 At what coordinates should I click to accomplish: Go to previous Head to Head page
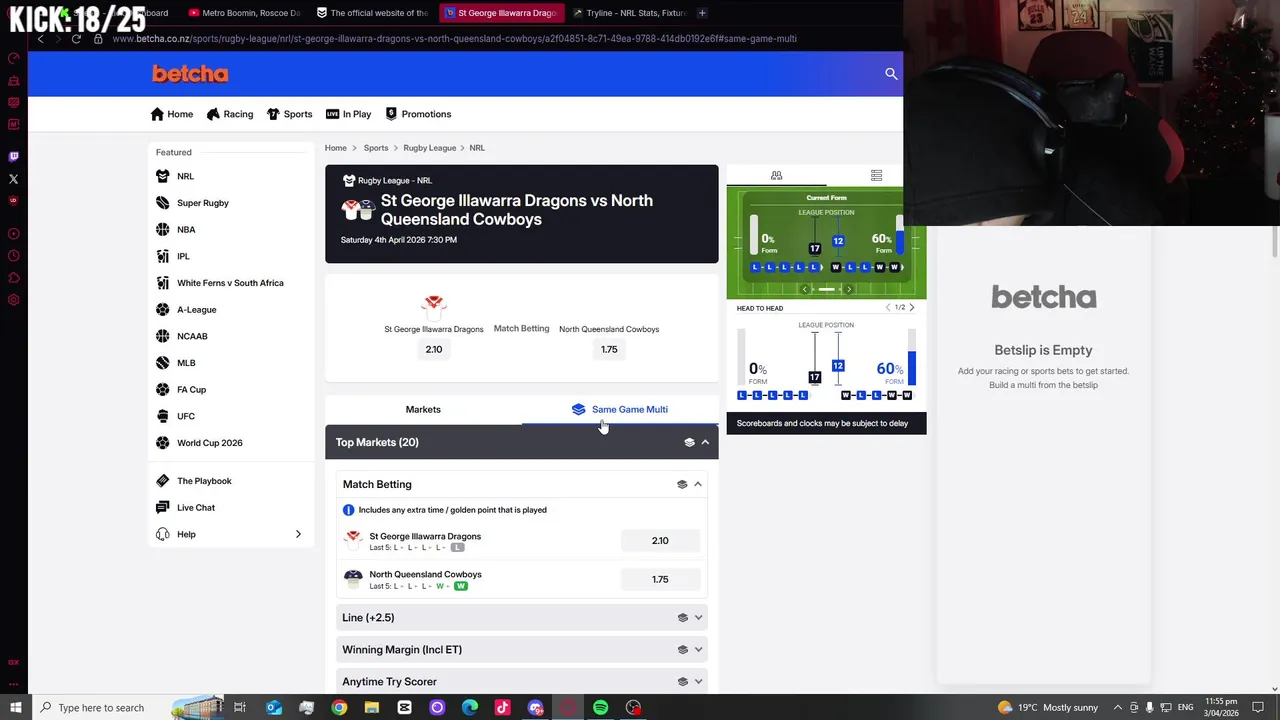click(x=888, y=308)
